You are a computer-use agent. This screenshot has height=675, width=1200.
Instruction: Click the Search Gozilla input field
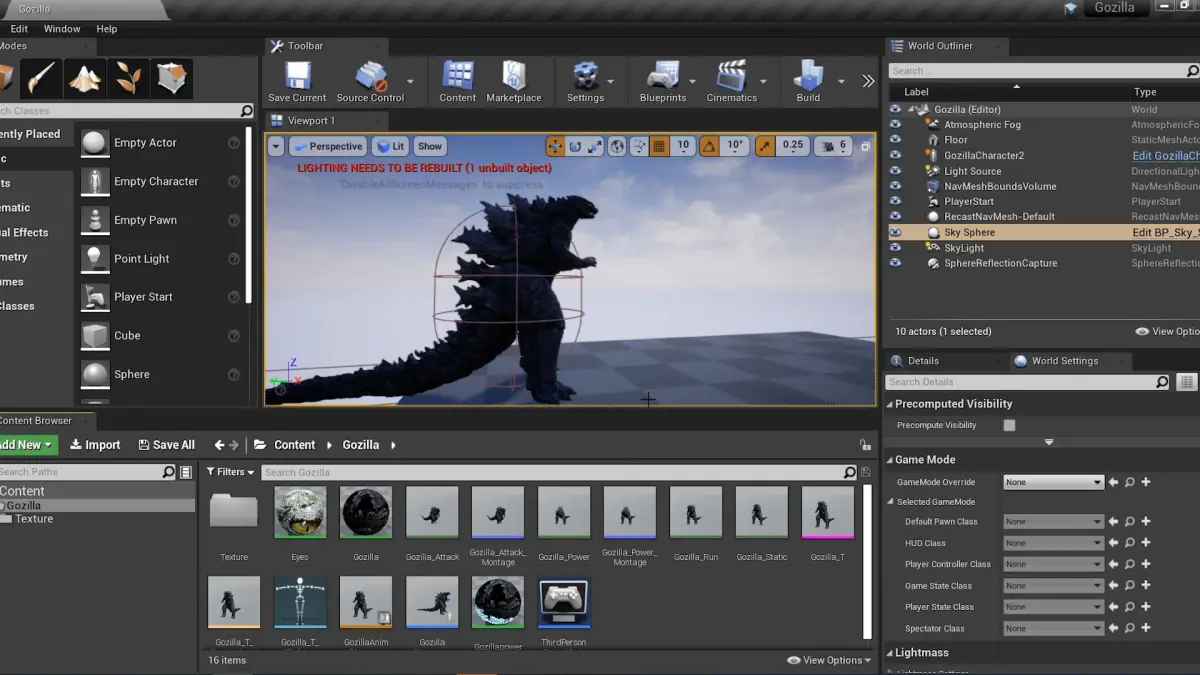552,472
